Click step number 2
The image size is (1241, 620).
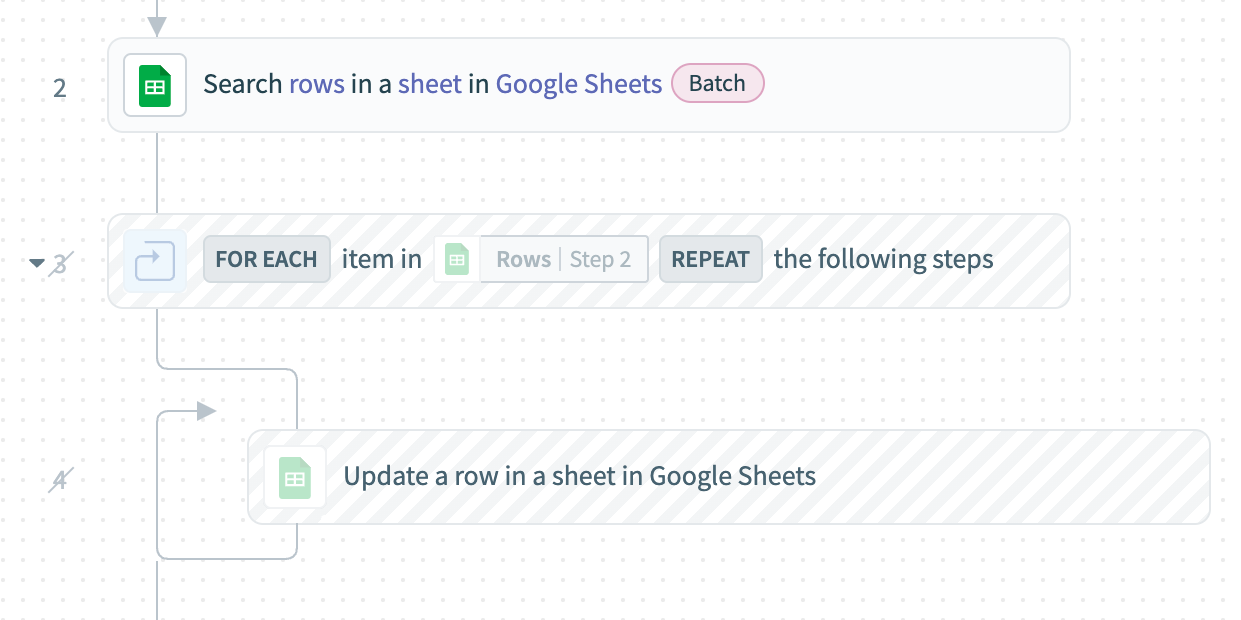point(60,88)
